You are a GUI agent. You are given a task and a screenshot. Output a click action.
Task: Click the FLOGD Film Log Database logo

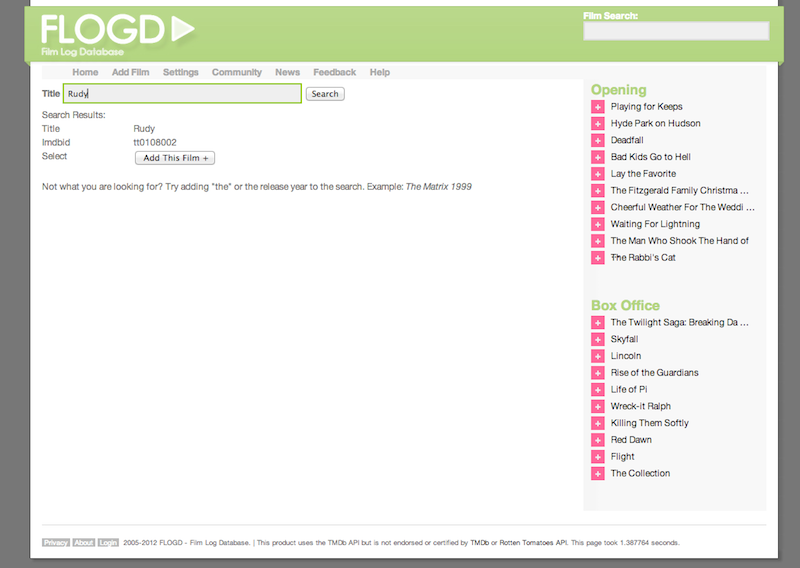[117, 34]
